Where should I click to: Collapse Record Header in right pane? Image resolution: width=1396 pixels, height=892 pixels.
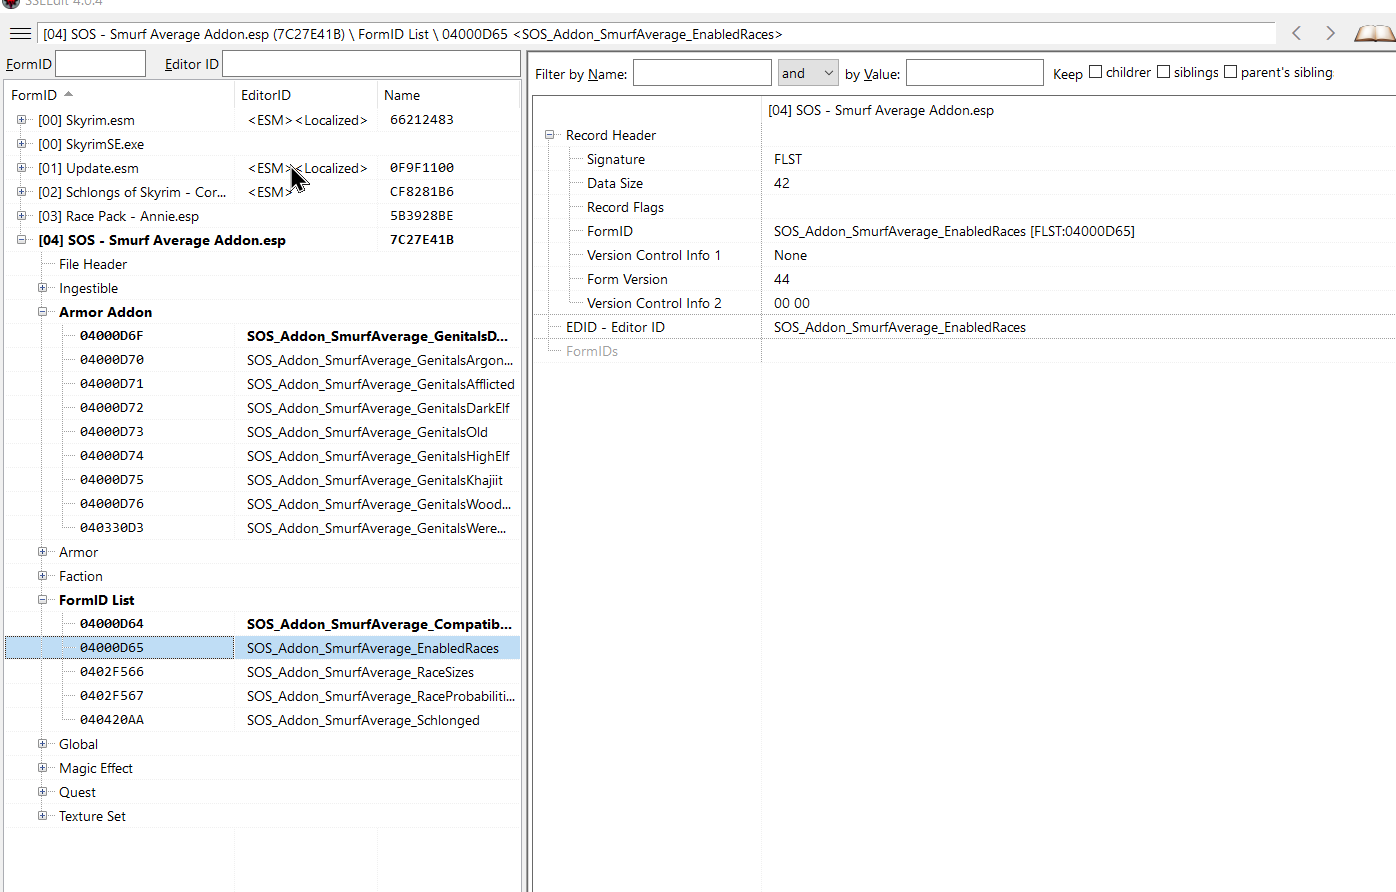[549, 135]
